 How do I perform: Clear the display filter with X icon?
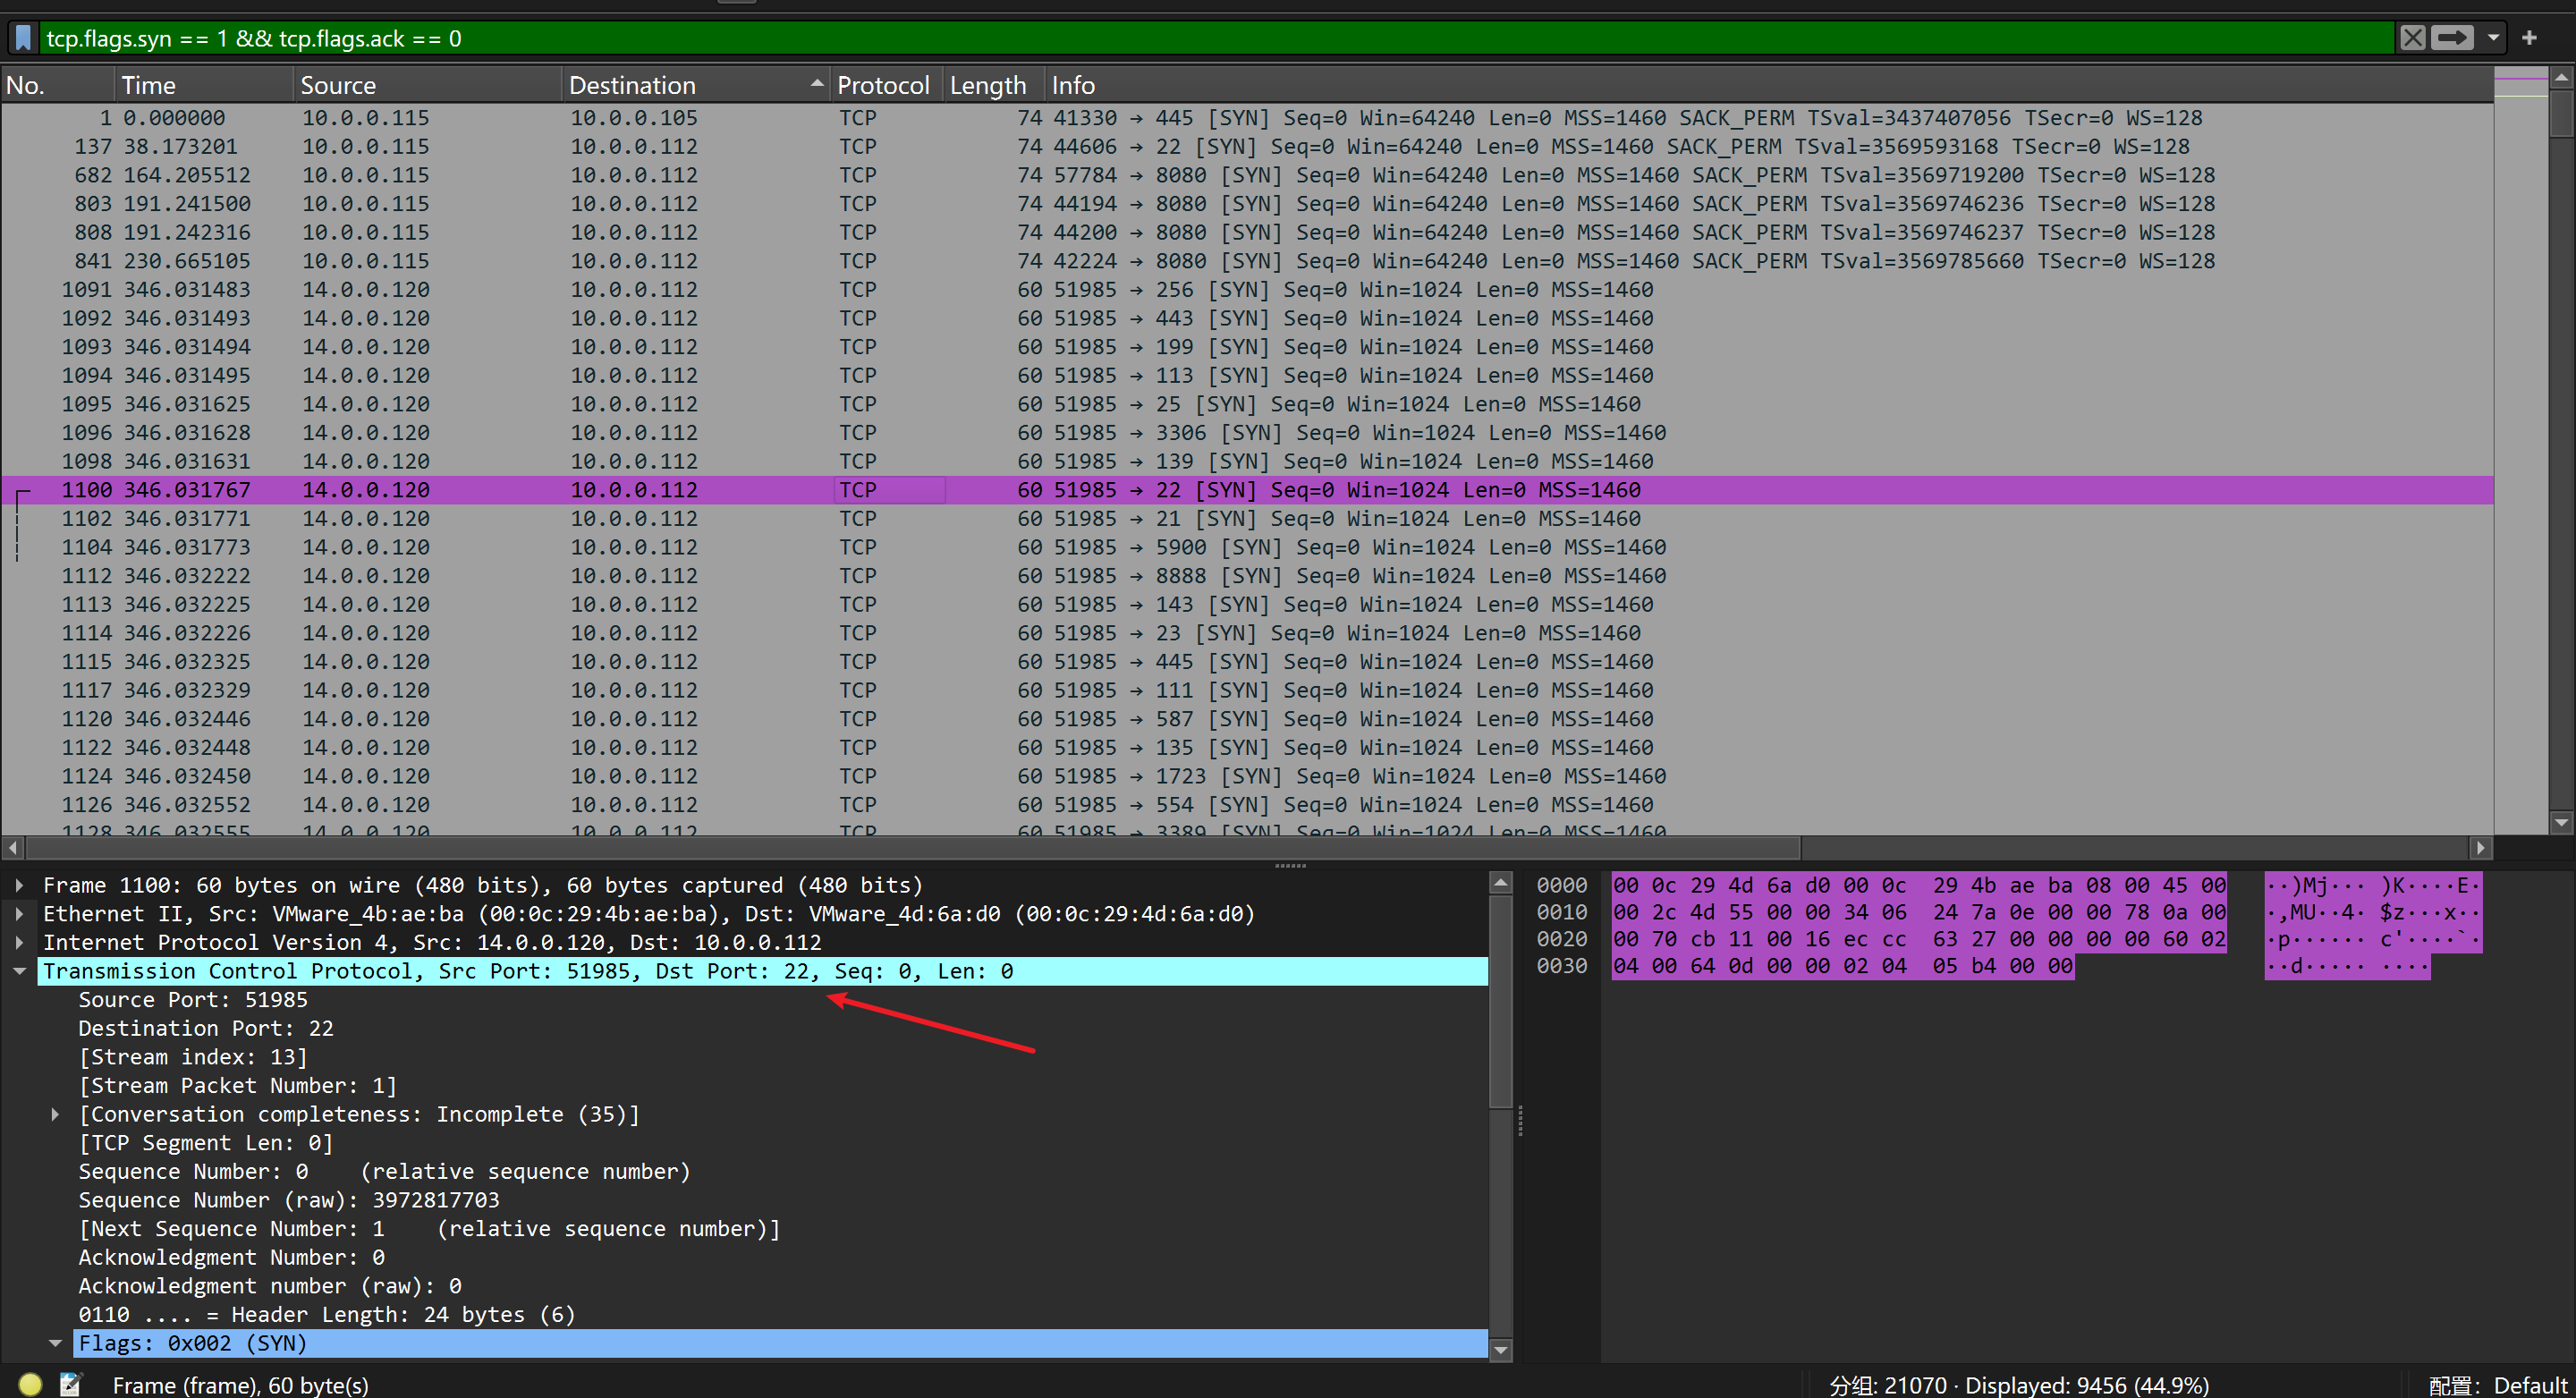pyautogui.click(x=2412, y=38)
